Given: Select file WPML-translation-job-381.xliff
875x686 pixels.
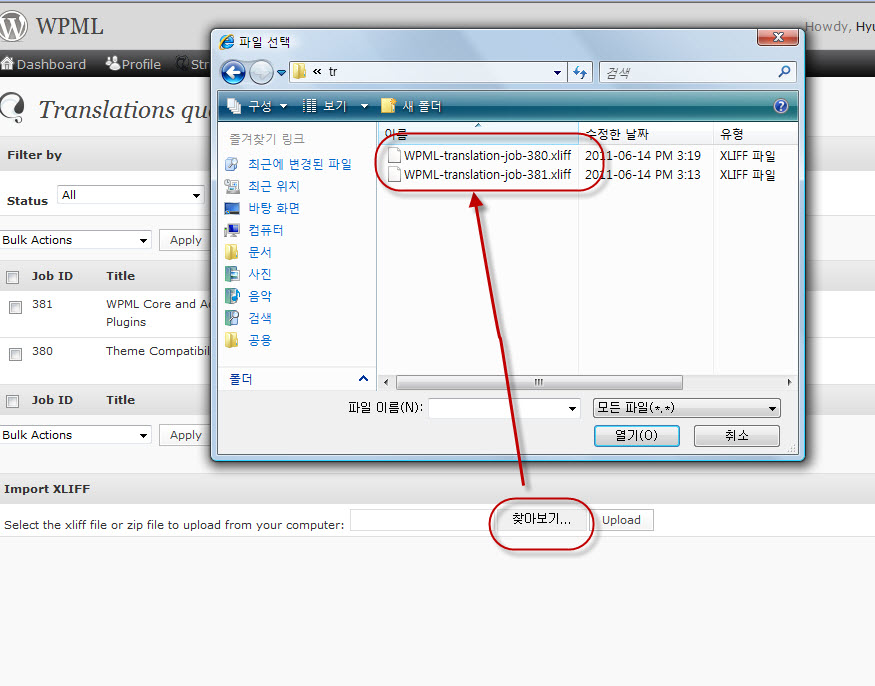Looking at the screenshot, I should [487, 175].
